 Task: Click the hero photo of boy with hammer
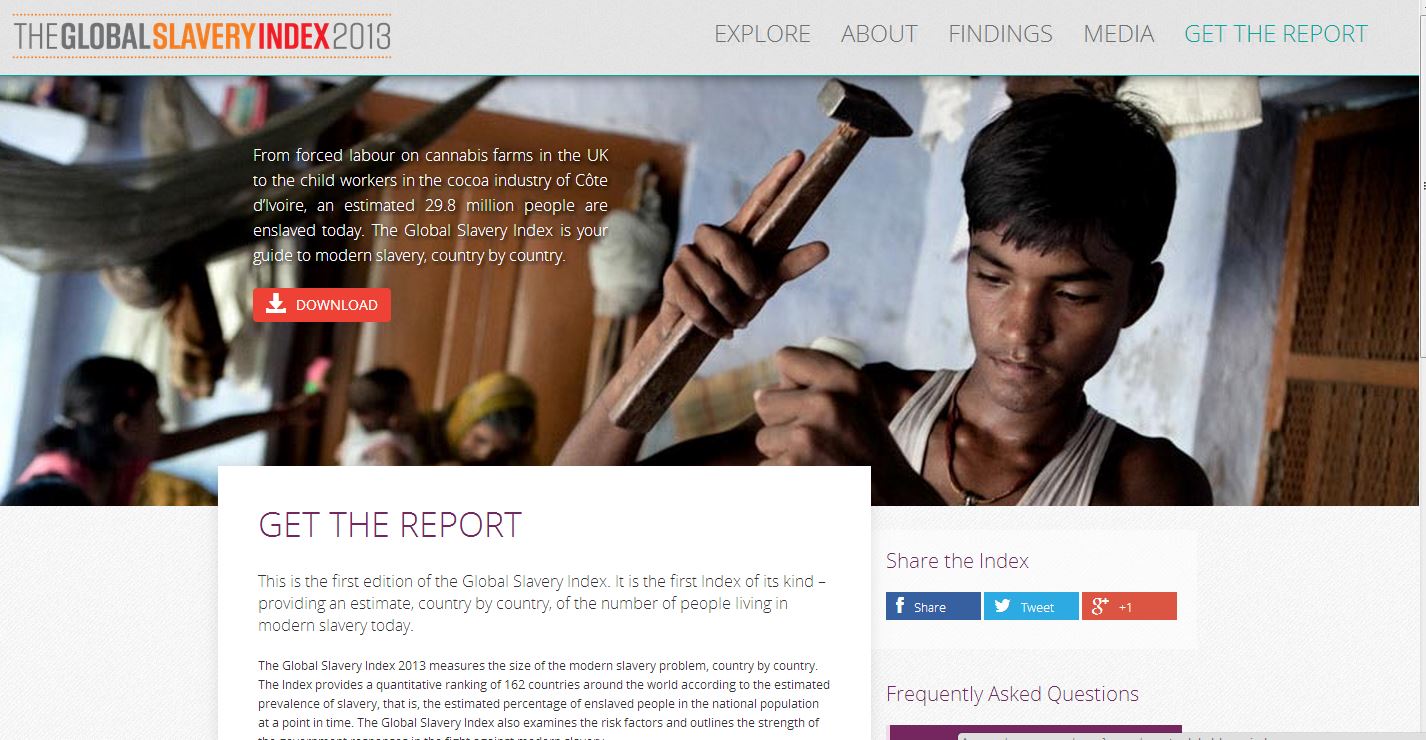tap(1000, 290)
